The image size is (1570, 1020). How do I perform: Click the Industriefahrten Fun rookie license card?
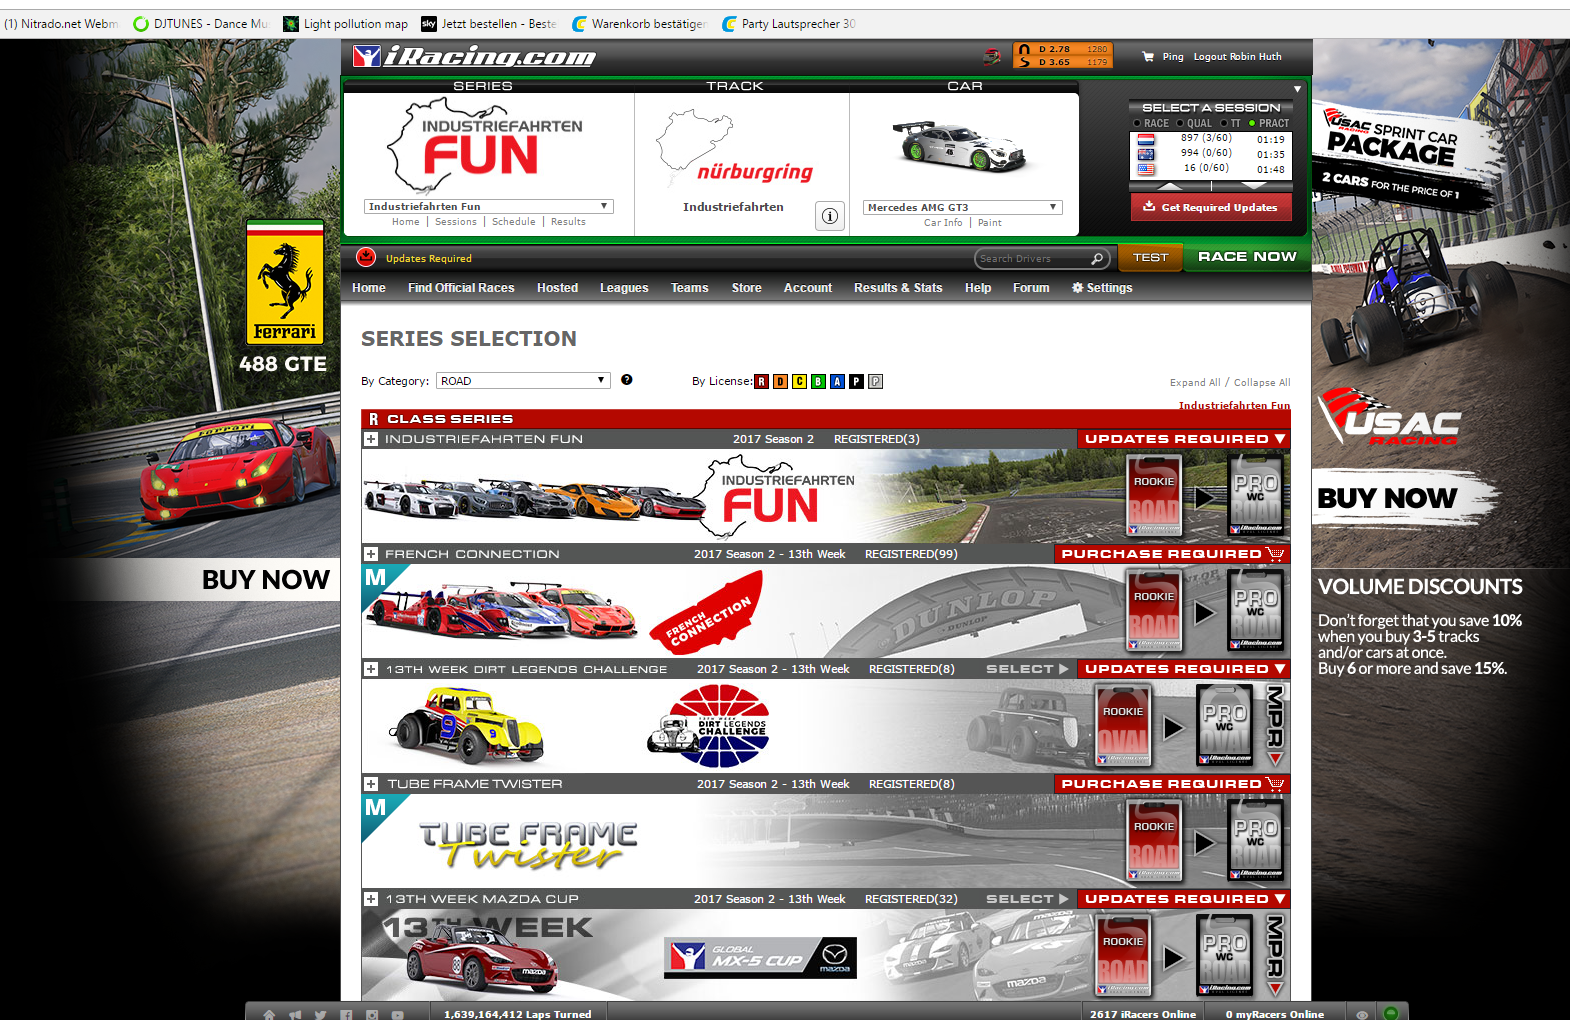(1154, 496)
